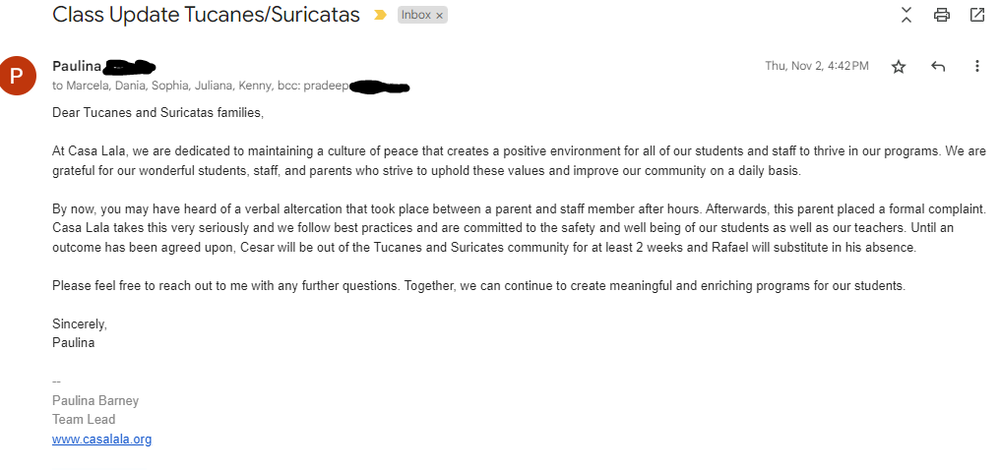Click the Thu, Nov 2 timestamp
Viewport: 1000px width, 470px height.
(816, 66)
